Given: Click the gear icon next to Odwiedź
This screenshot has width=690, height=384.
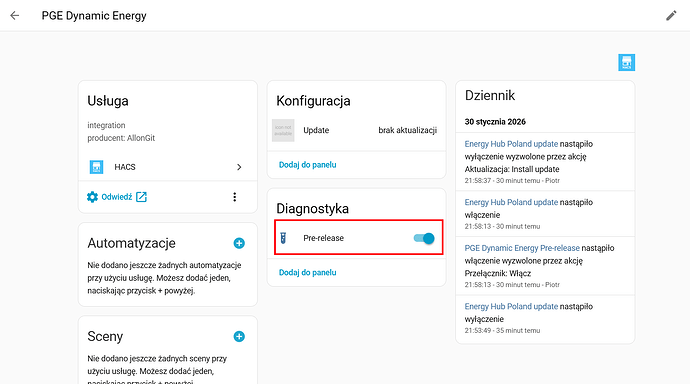Looking at the screenshot, I should point(92,197).
